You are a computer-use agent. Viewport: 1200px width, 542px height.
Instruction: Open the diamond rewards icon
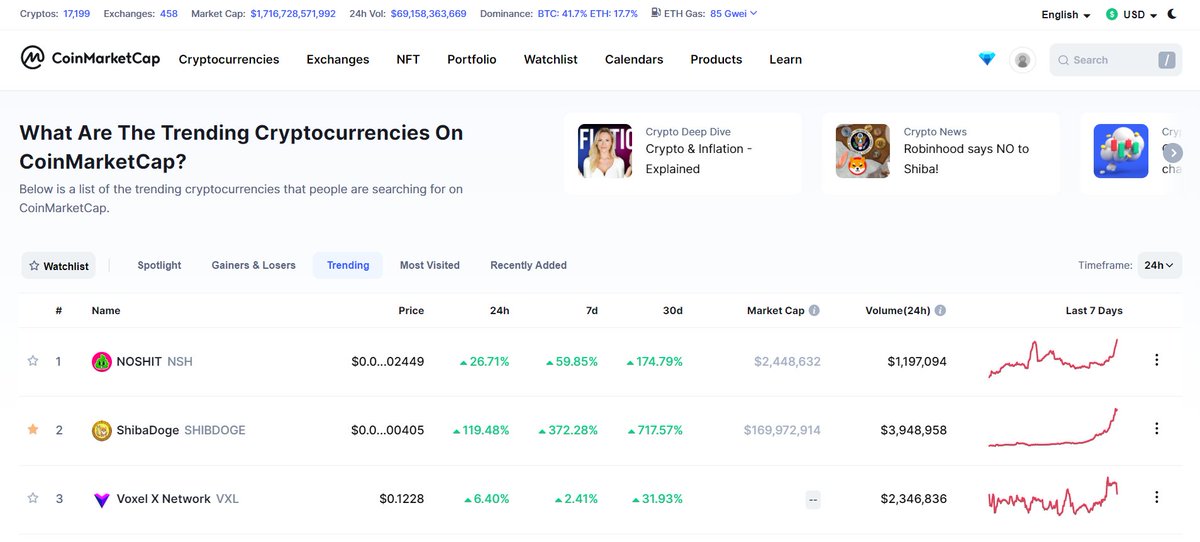(x=987, y=59)
